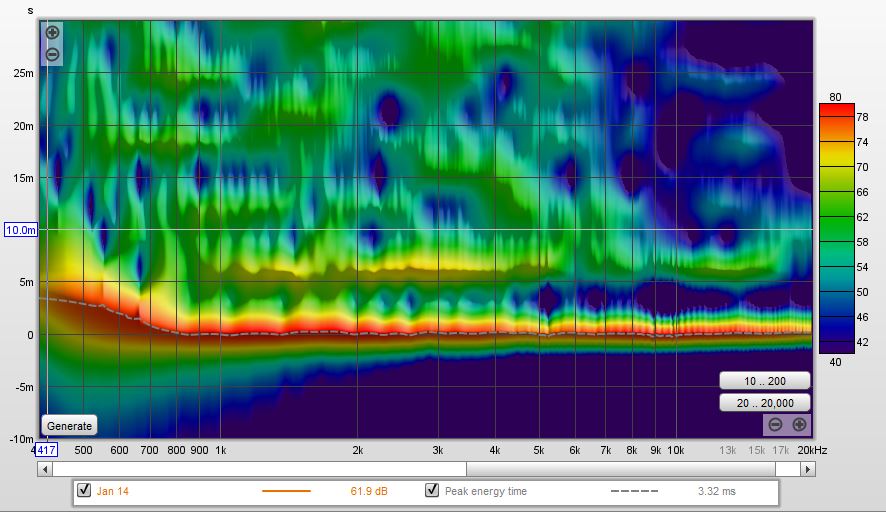Click the 417 frequency cursor label
Viewport: 886px width, 512px height.
click(x=46, y=450)
